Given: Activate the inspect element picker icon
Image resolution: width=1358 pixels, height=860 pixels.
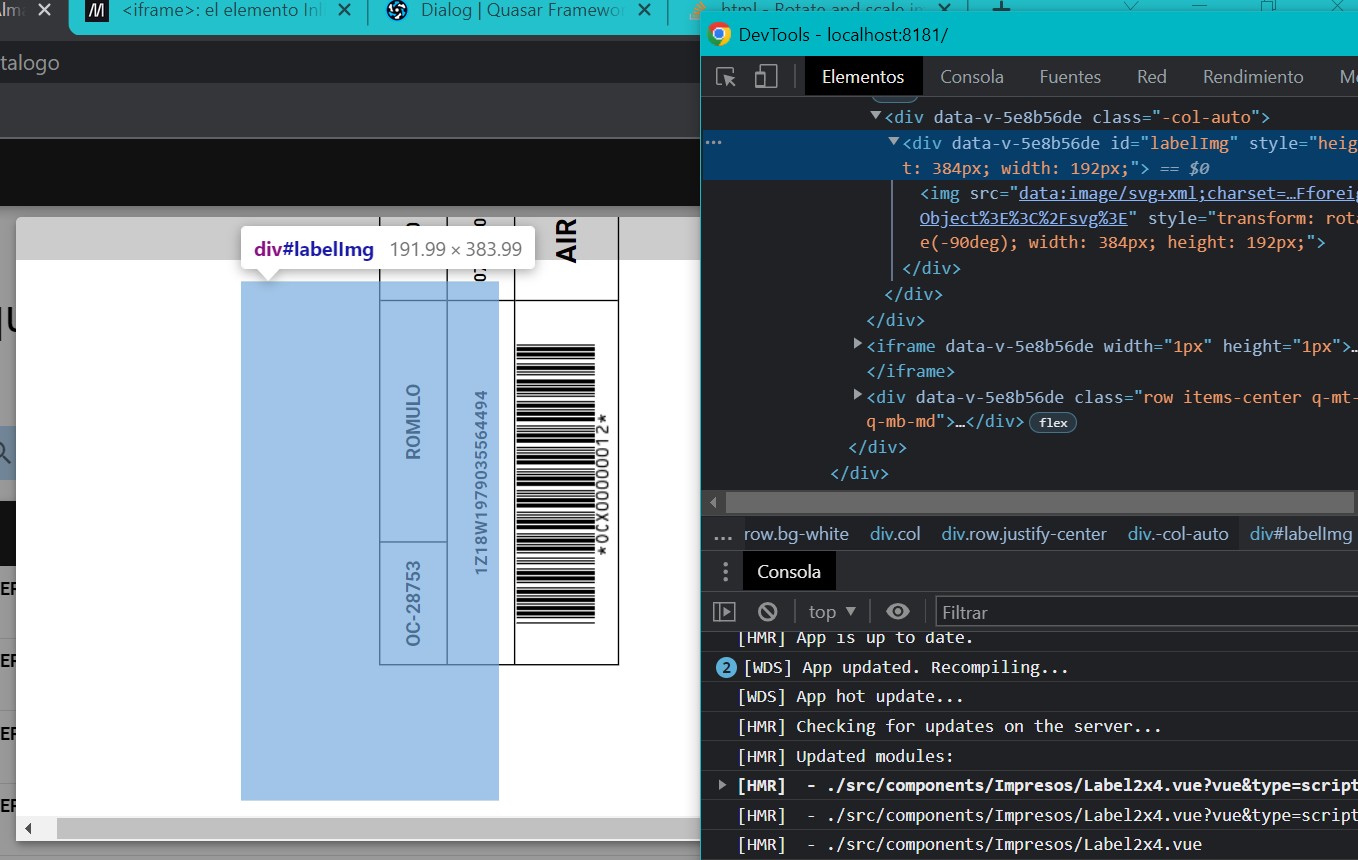Looking at the screenshot, I should [726, 77].
